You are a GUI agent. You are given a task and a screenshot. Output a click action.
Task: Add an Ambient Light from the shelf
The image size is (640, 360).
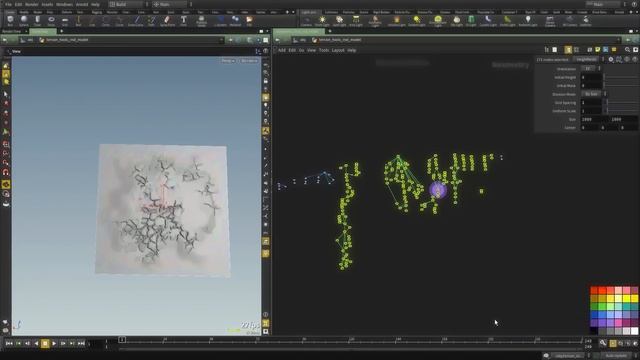click(x=528, y=21)
